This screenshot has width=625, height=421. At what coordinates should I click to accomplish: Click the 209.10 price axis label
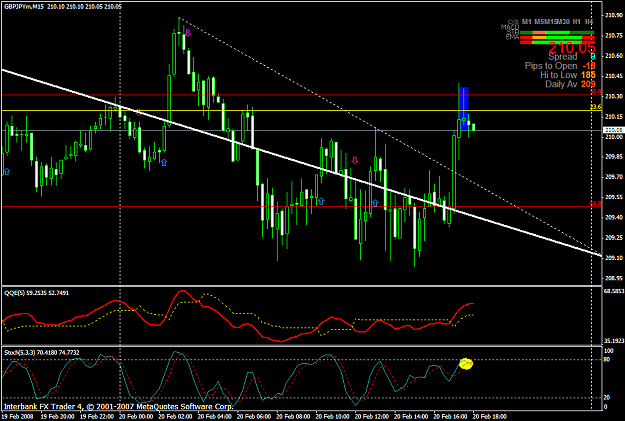point(613,258)
